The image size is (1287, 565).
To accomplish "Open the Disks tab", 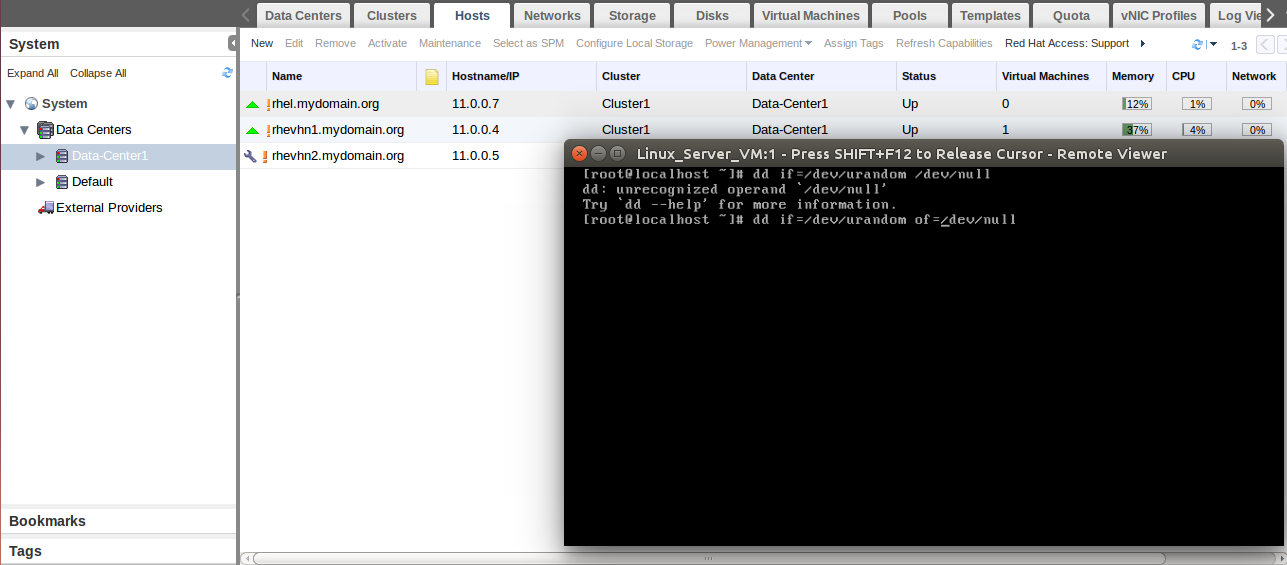I will pos(712,15).
